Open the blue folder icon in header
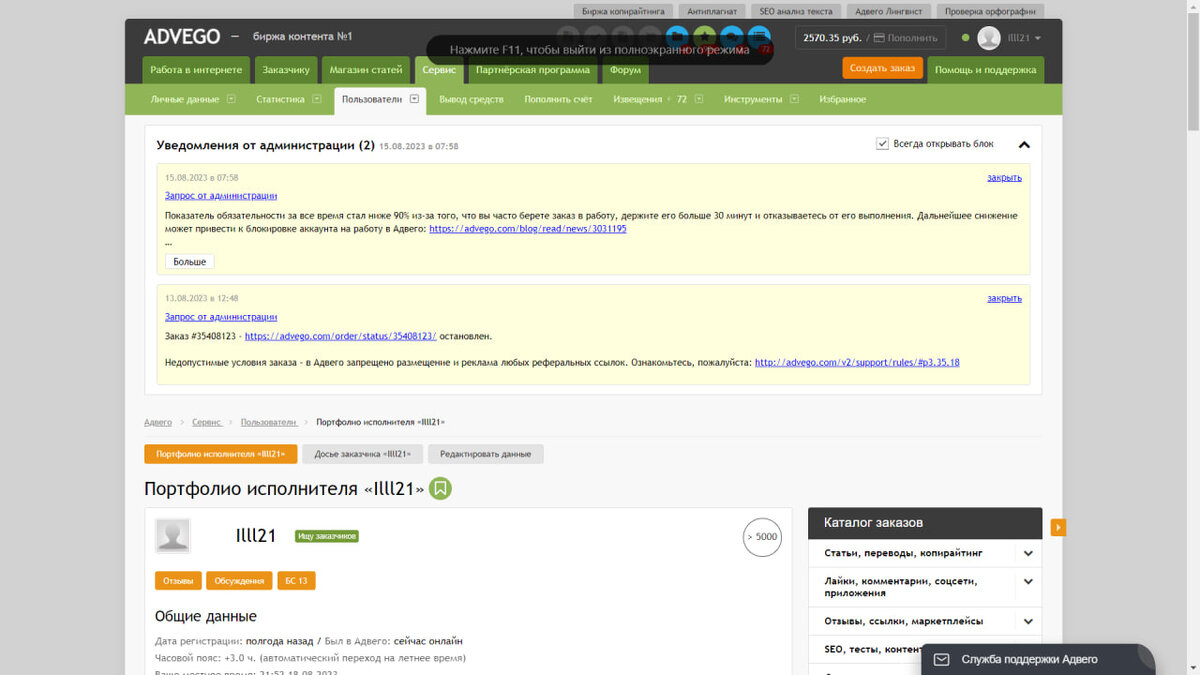Image resolution: width=1200 pixels, height=675 pixels. point(677,38)
